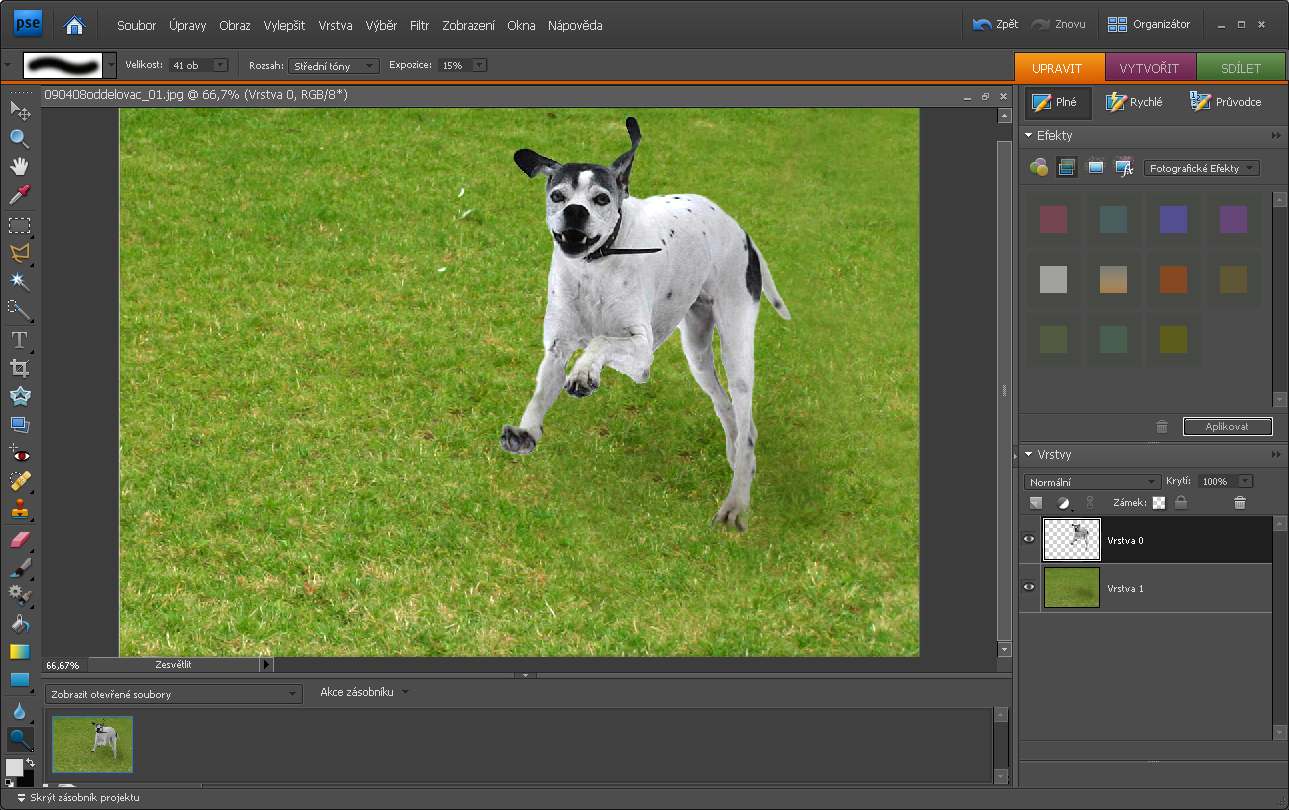Click the foreground color swatch
This screenshot has height=810, width=1289.
tap(14, 767)
